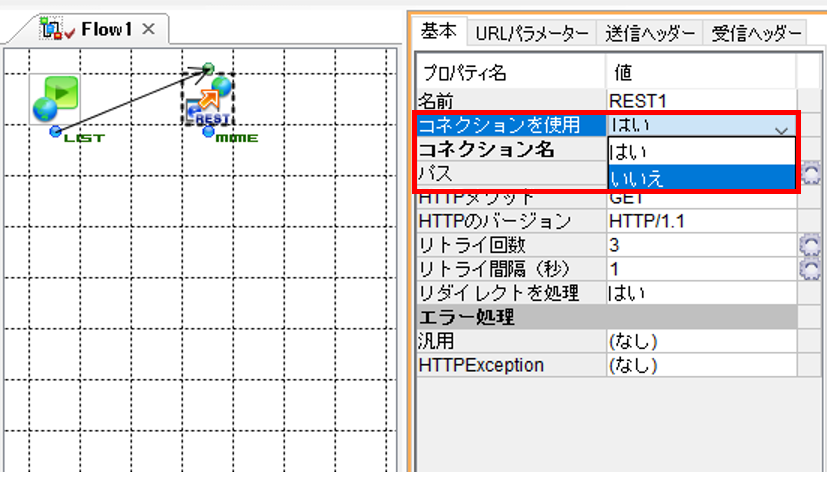
Task: Collapse the コネクションを使用 dropdown arrow
Action: coord(781,130)
